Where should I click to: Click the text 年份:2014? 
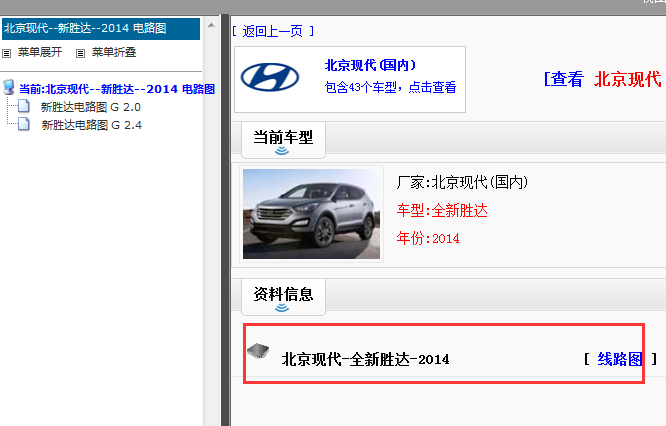click(428, 238)
